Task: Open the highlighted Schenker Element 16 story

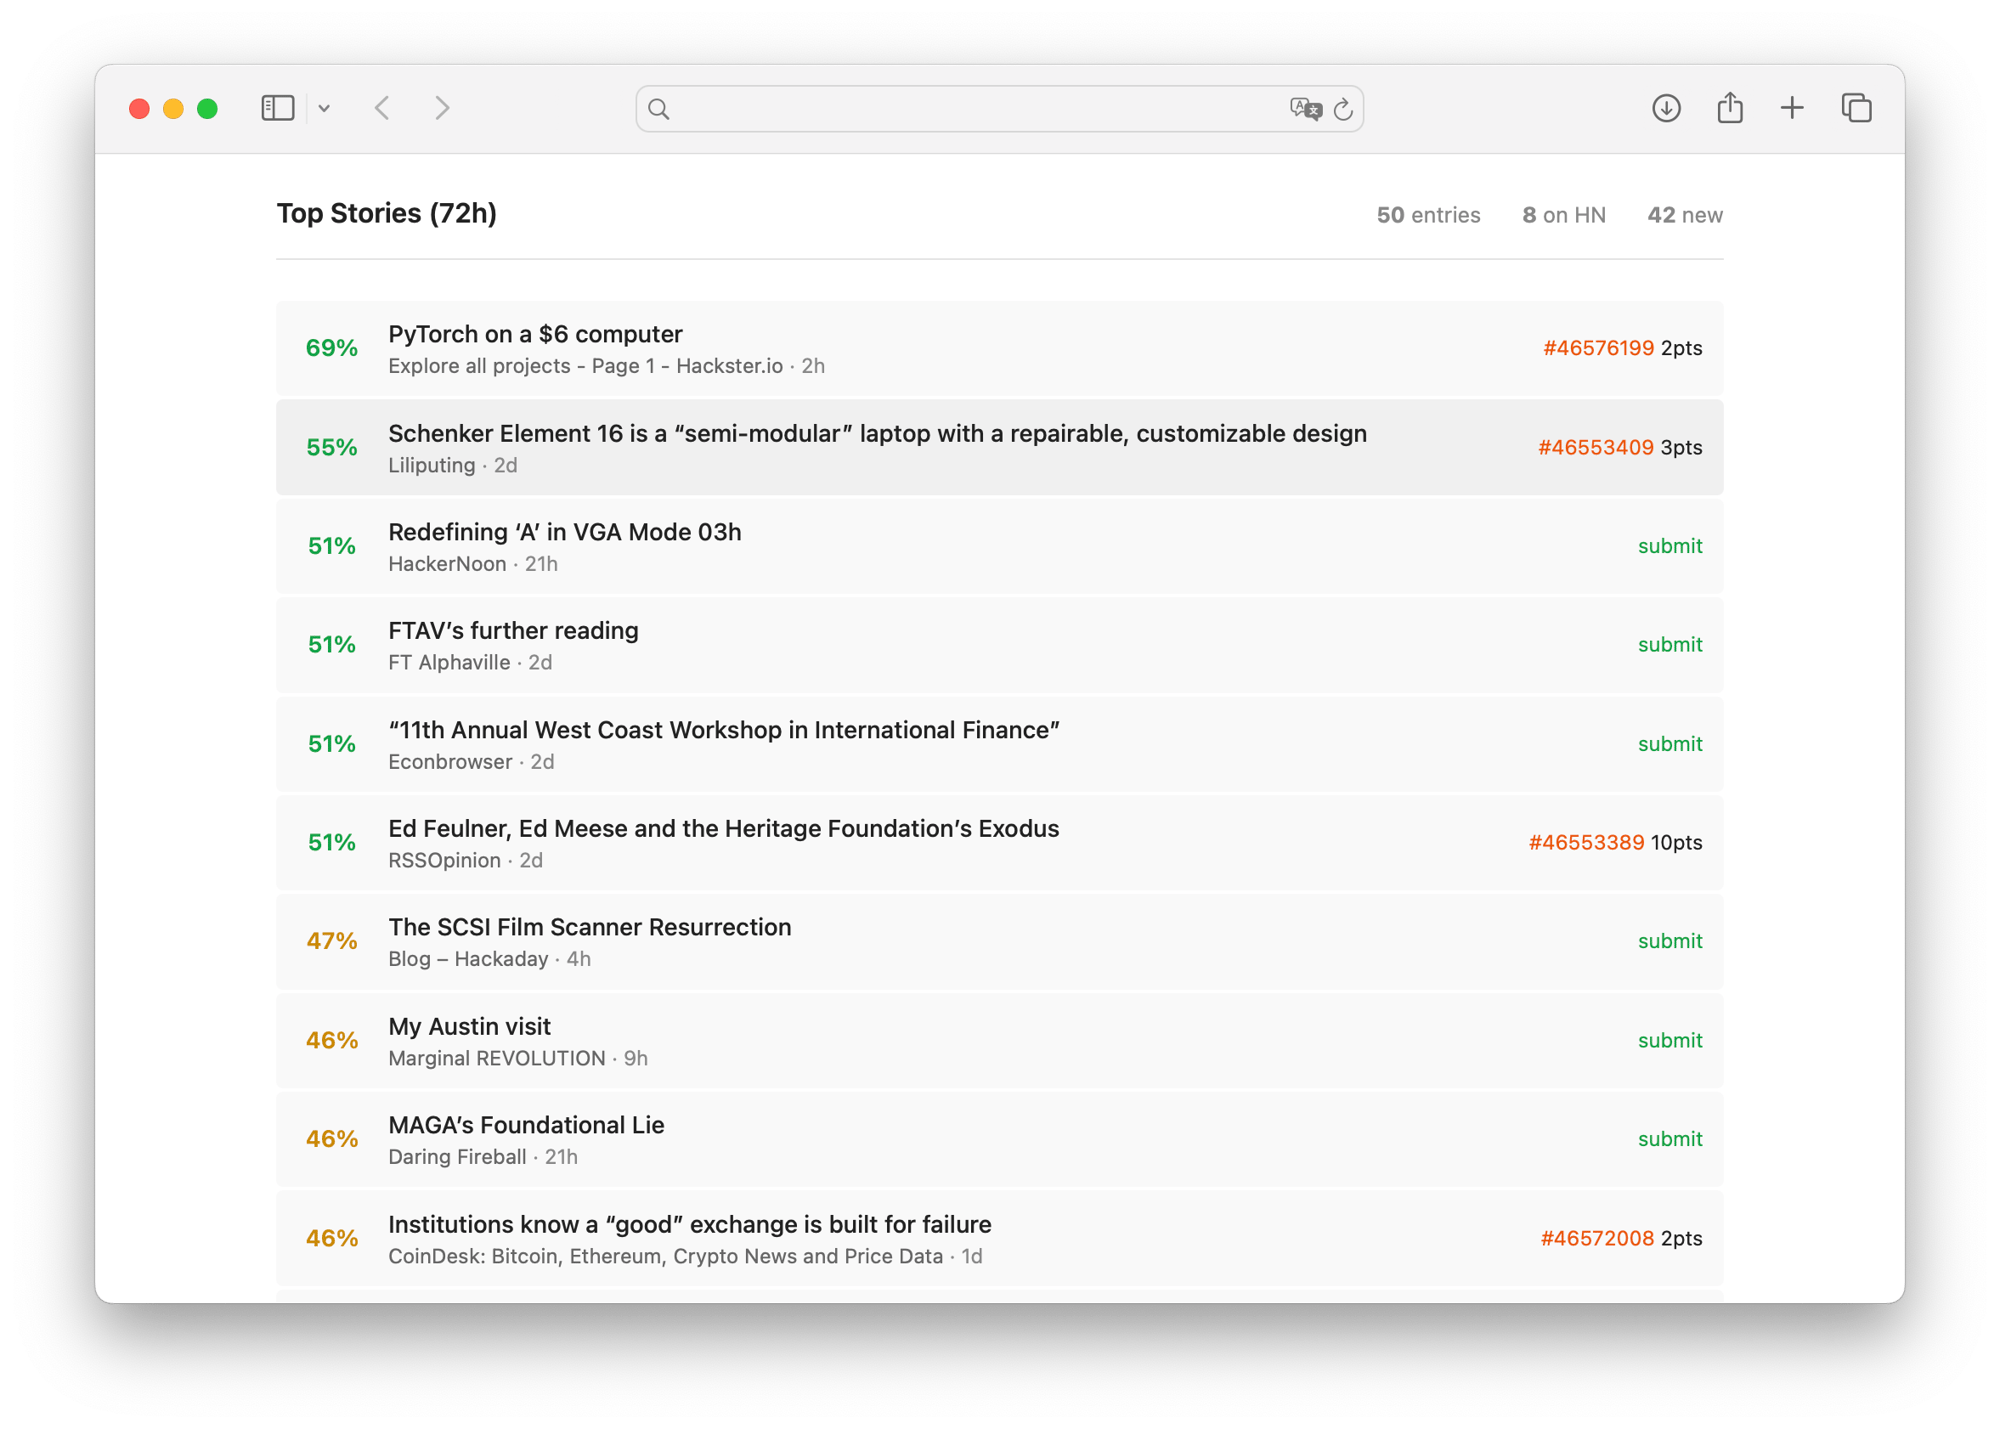Action: pos(877,434)
